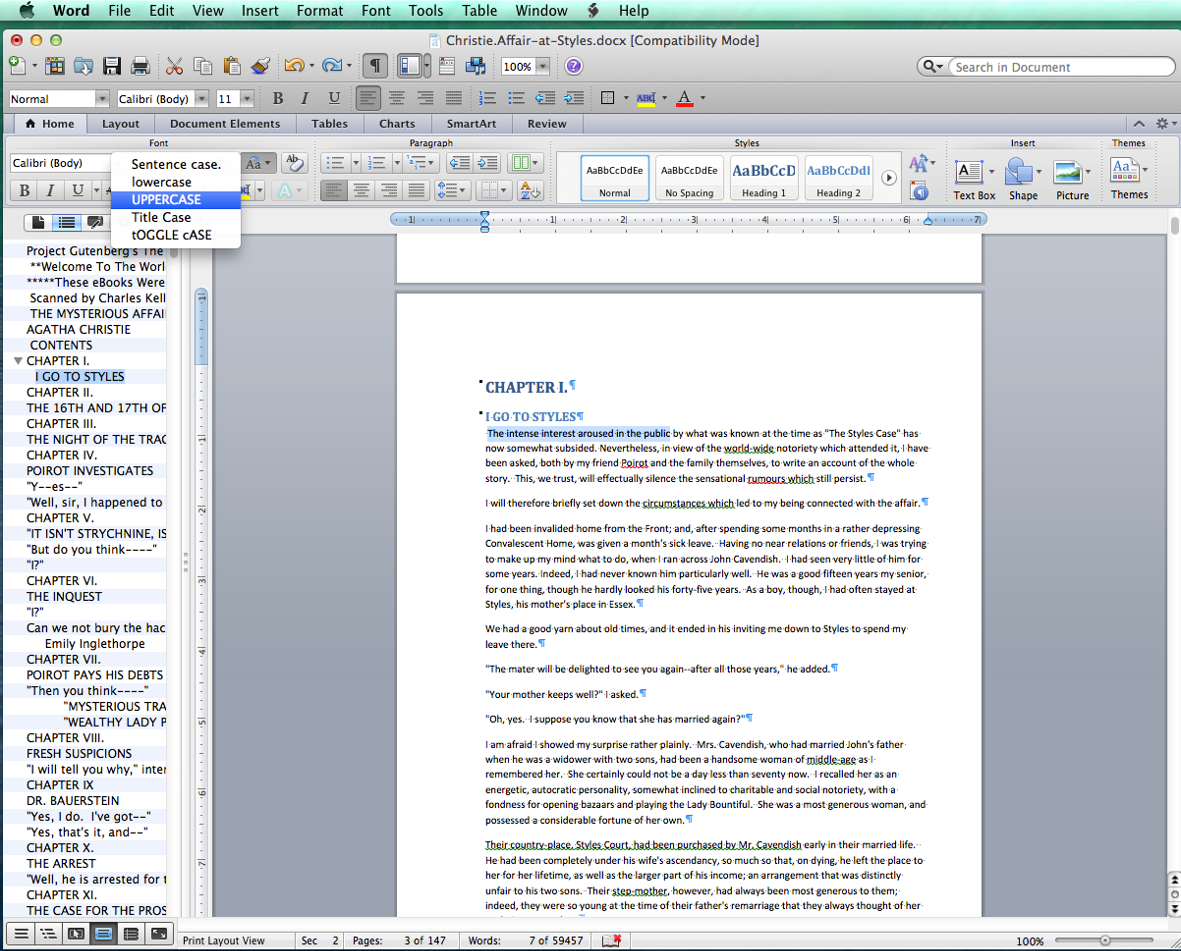Viewport: 1181px width, 951px height.
Task: Click the Undo arrow icon
Action: [x=293, y=66]
